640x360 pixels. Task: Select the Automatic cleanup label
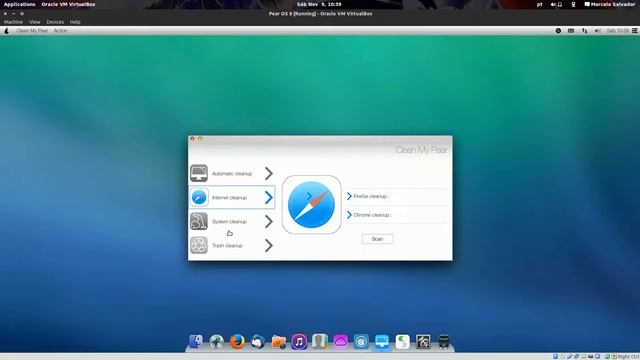point(232,173)
